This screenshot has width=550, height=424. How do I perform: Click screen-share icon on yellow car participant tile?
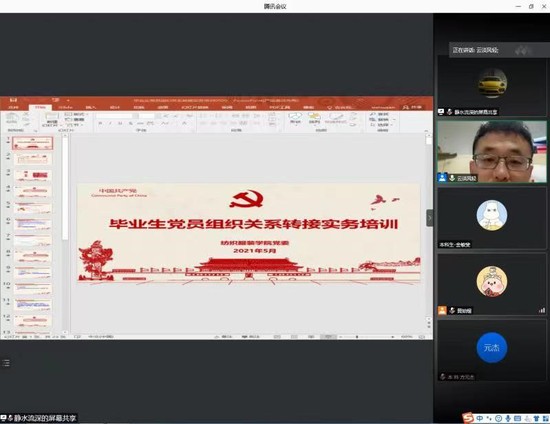click(x=441, y=112)
